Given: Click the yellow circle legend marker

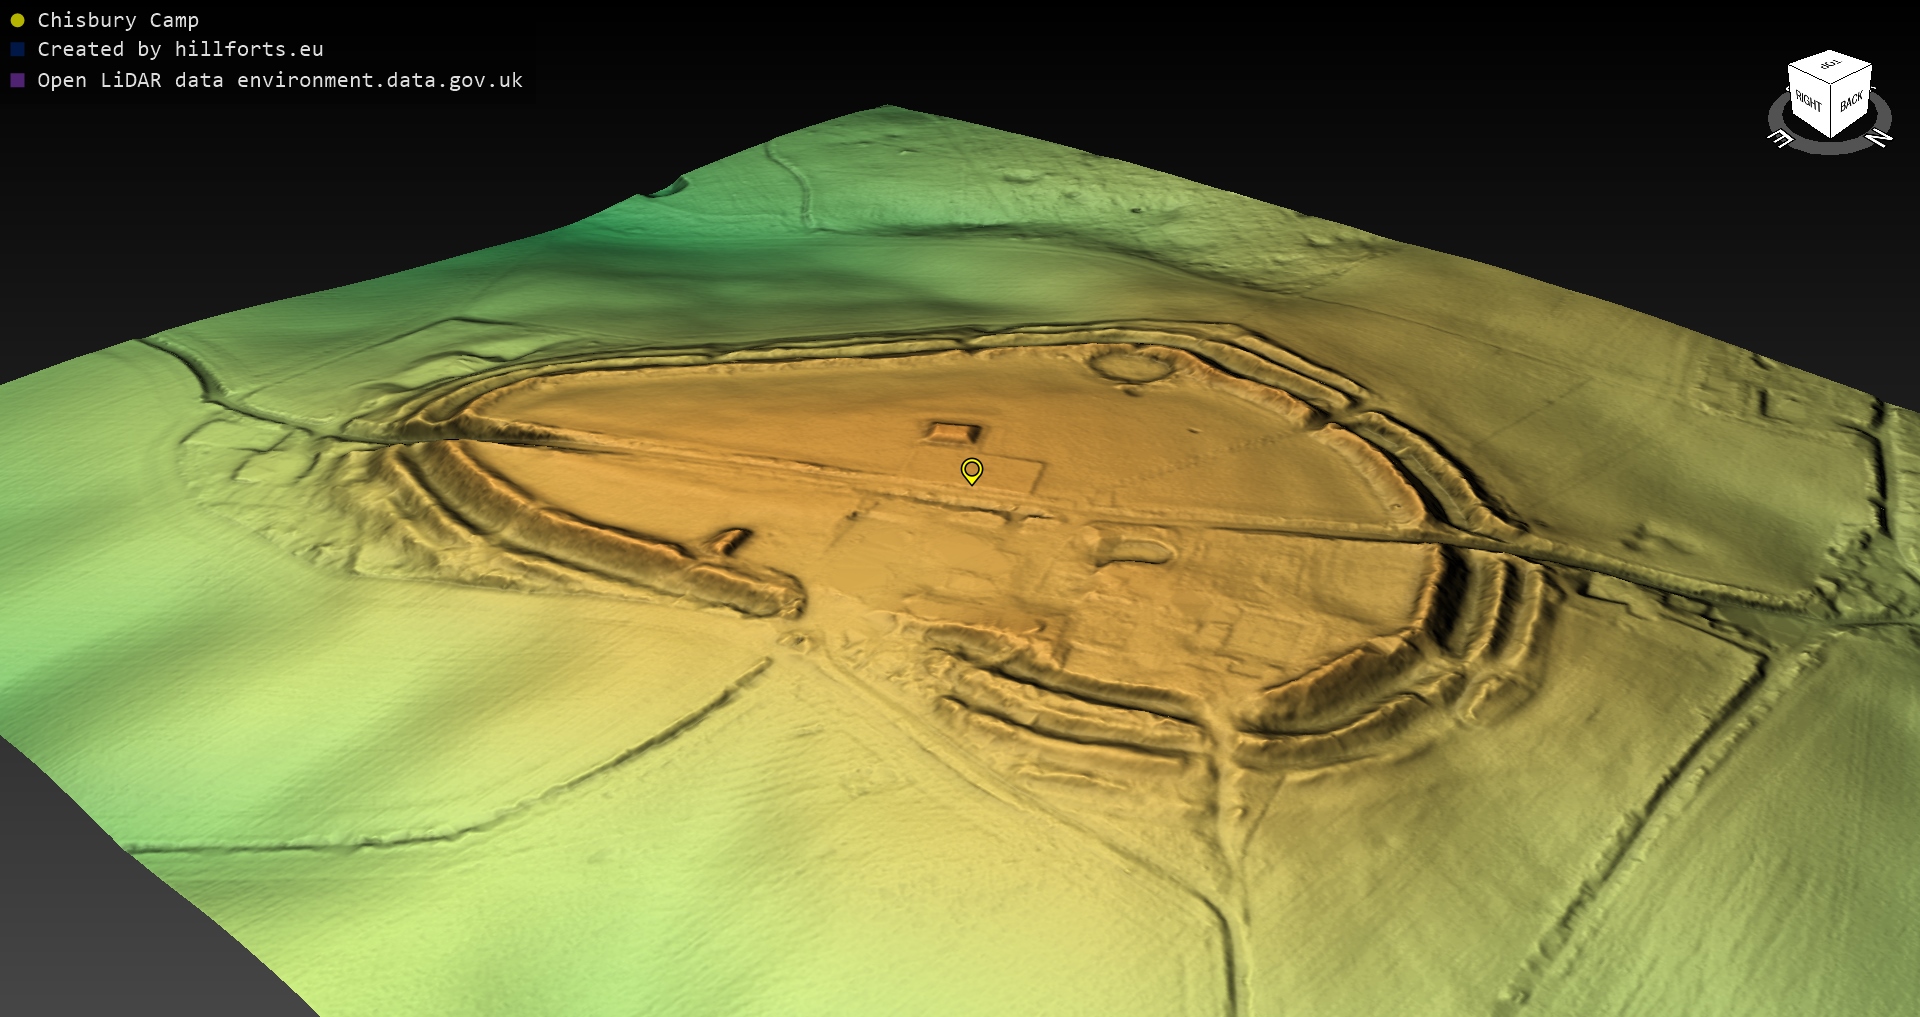Looking at the screenshot, I should [17, 20].
